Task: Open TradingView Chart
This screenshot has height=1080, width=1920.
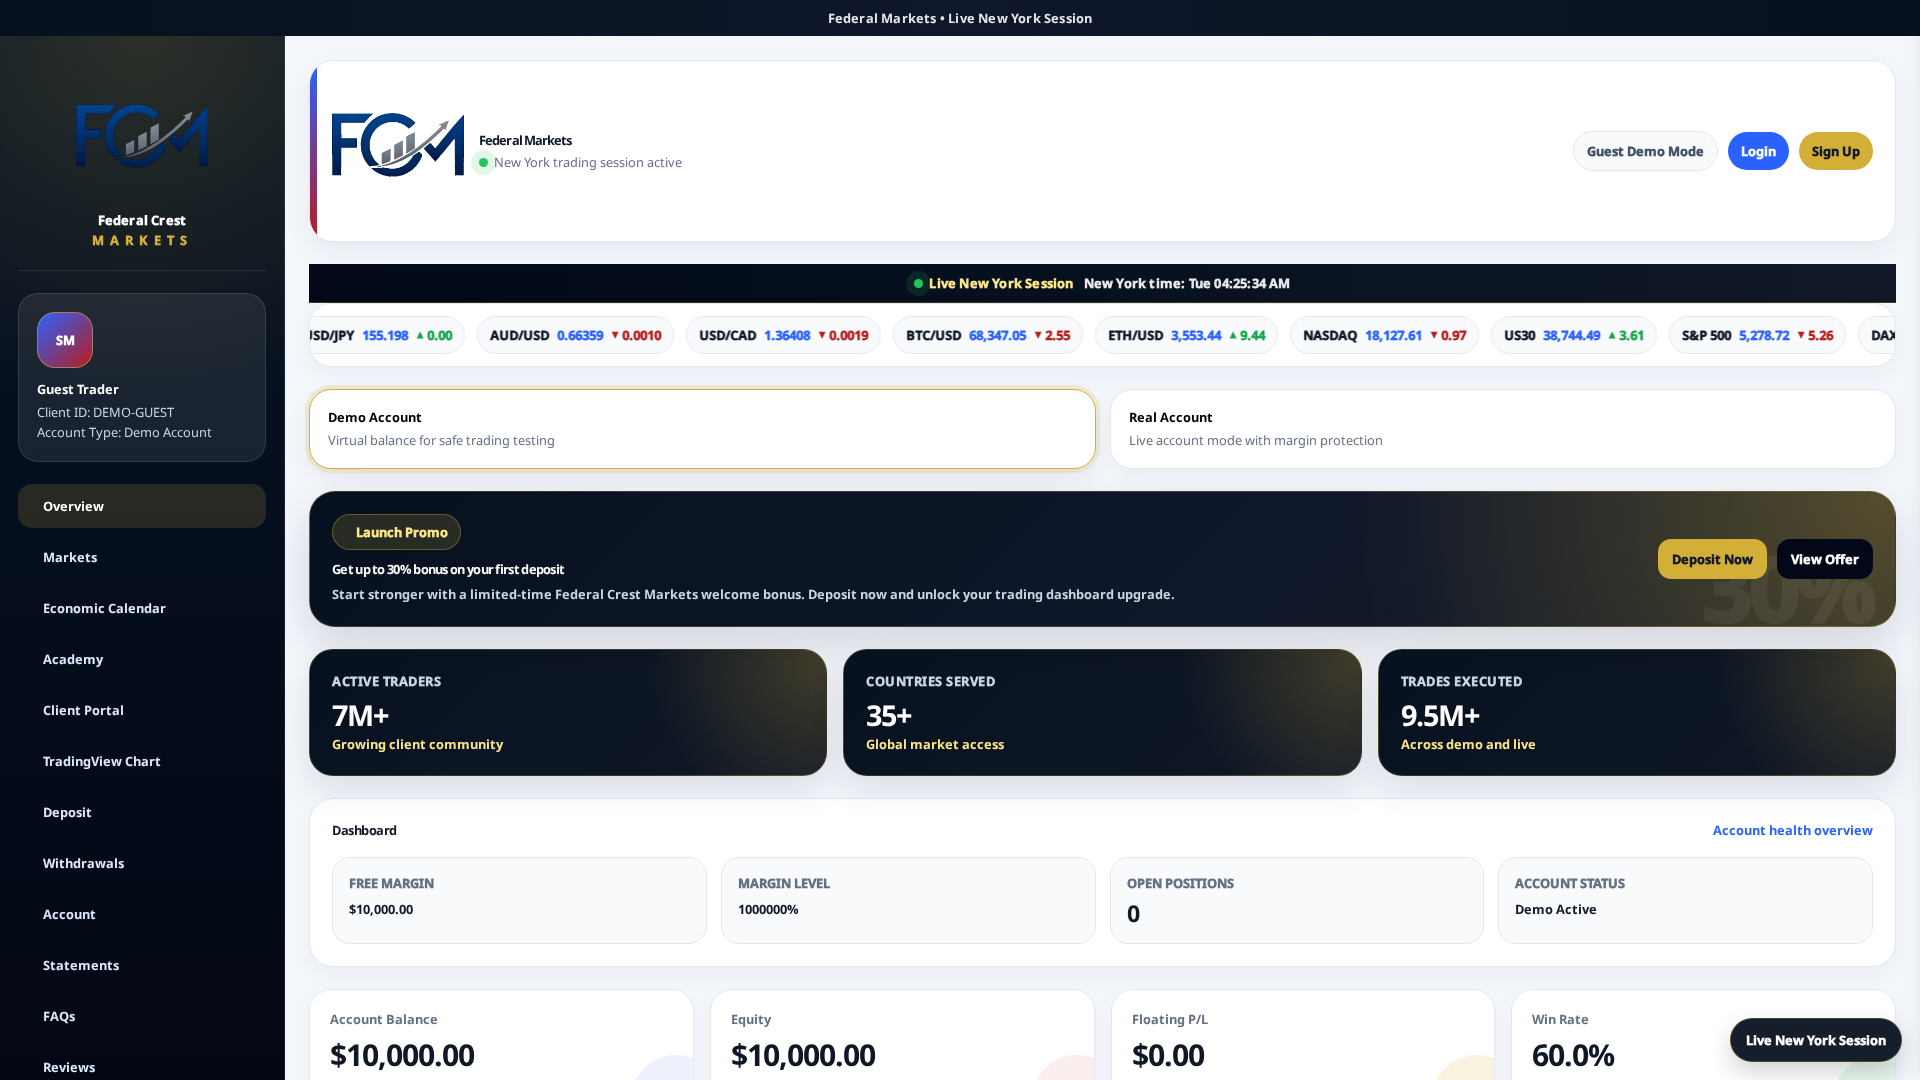Action: pyautogui.click(x=142, y=761)
